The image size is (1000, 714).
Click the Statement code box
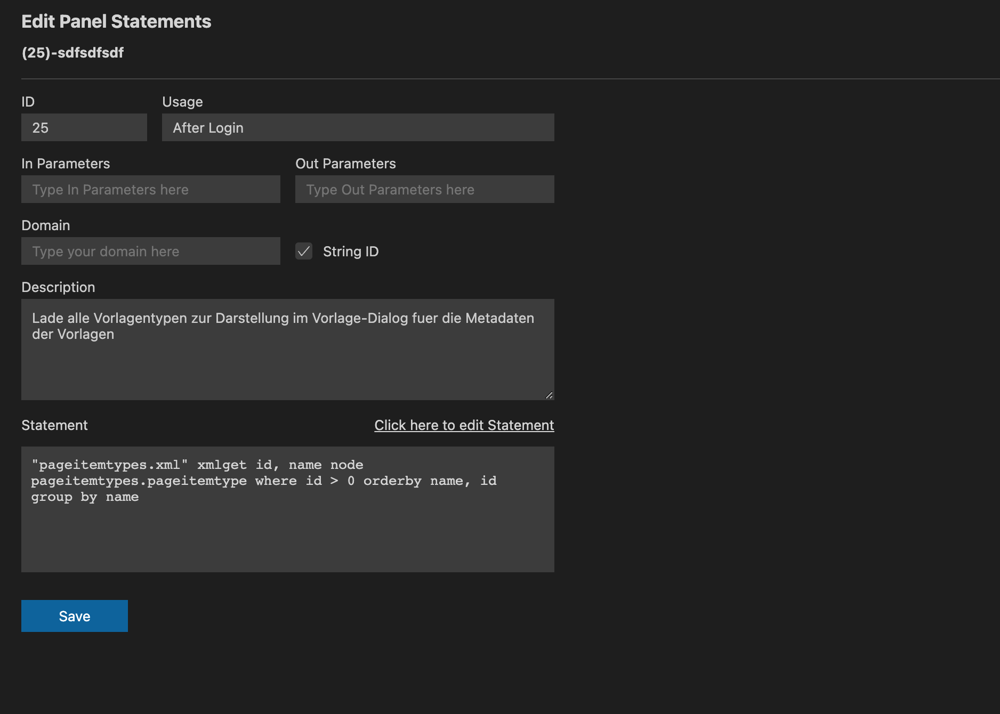[288, 509]
